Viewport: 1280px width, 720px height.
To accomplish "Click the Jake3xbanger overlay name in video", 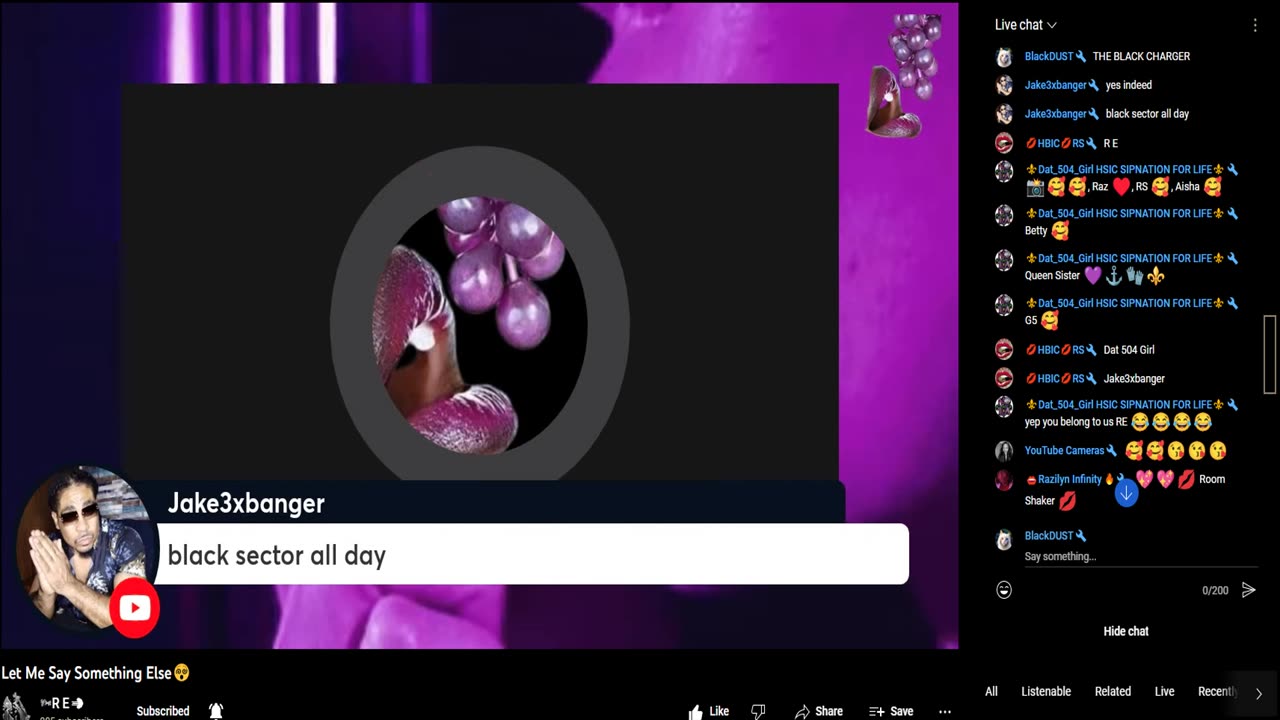I will pyautogui.click(x=246, y=503).
